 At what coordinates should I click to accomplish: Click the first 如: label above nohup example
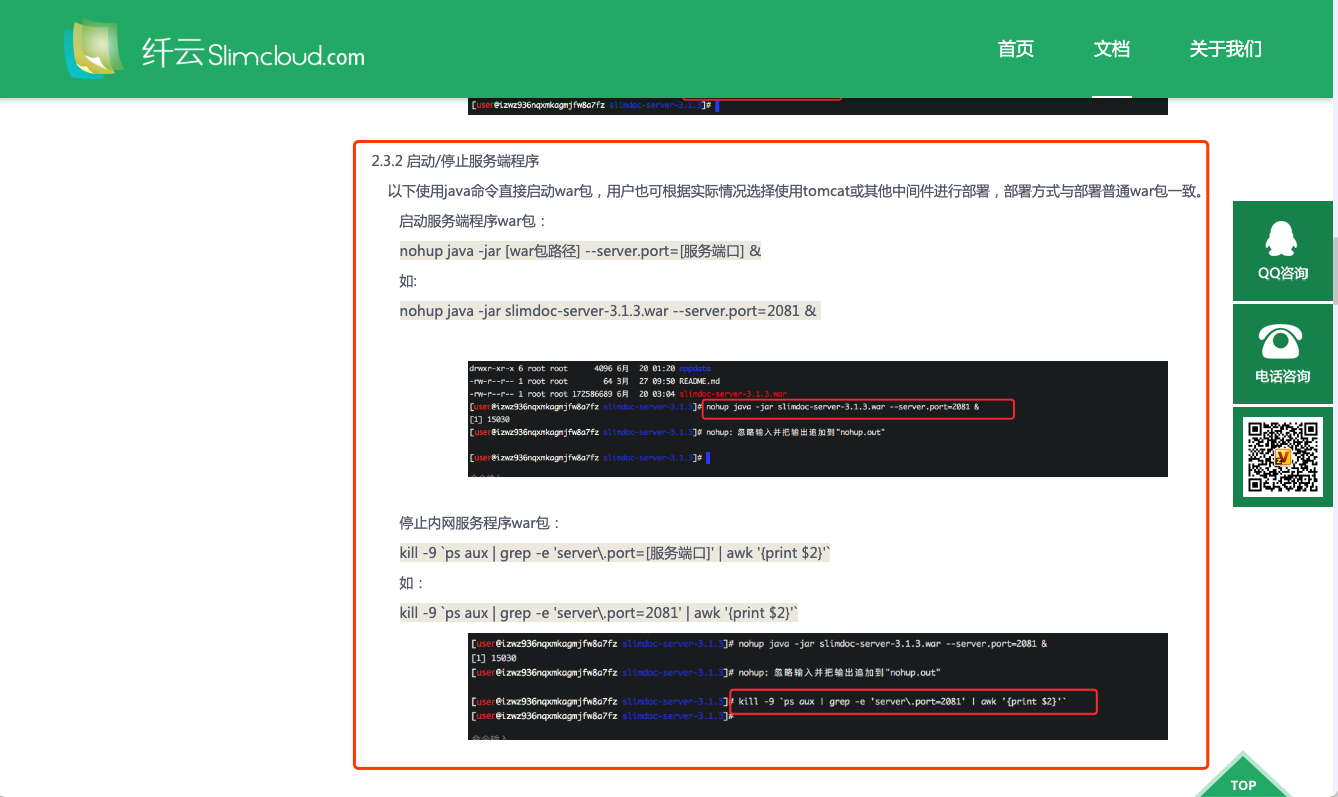[408, 281]
